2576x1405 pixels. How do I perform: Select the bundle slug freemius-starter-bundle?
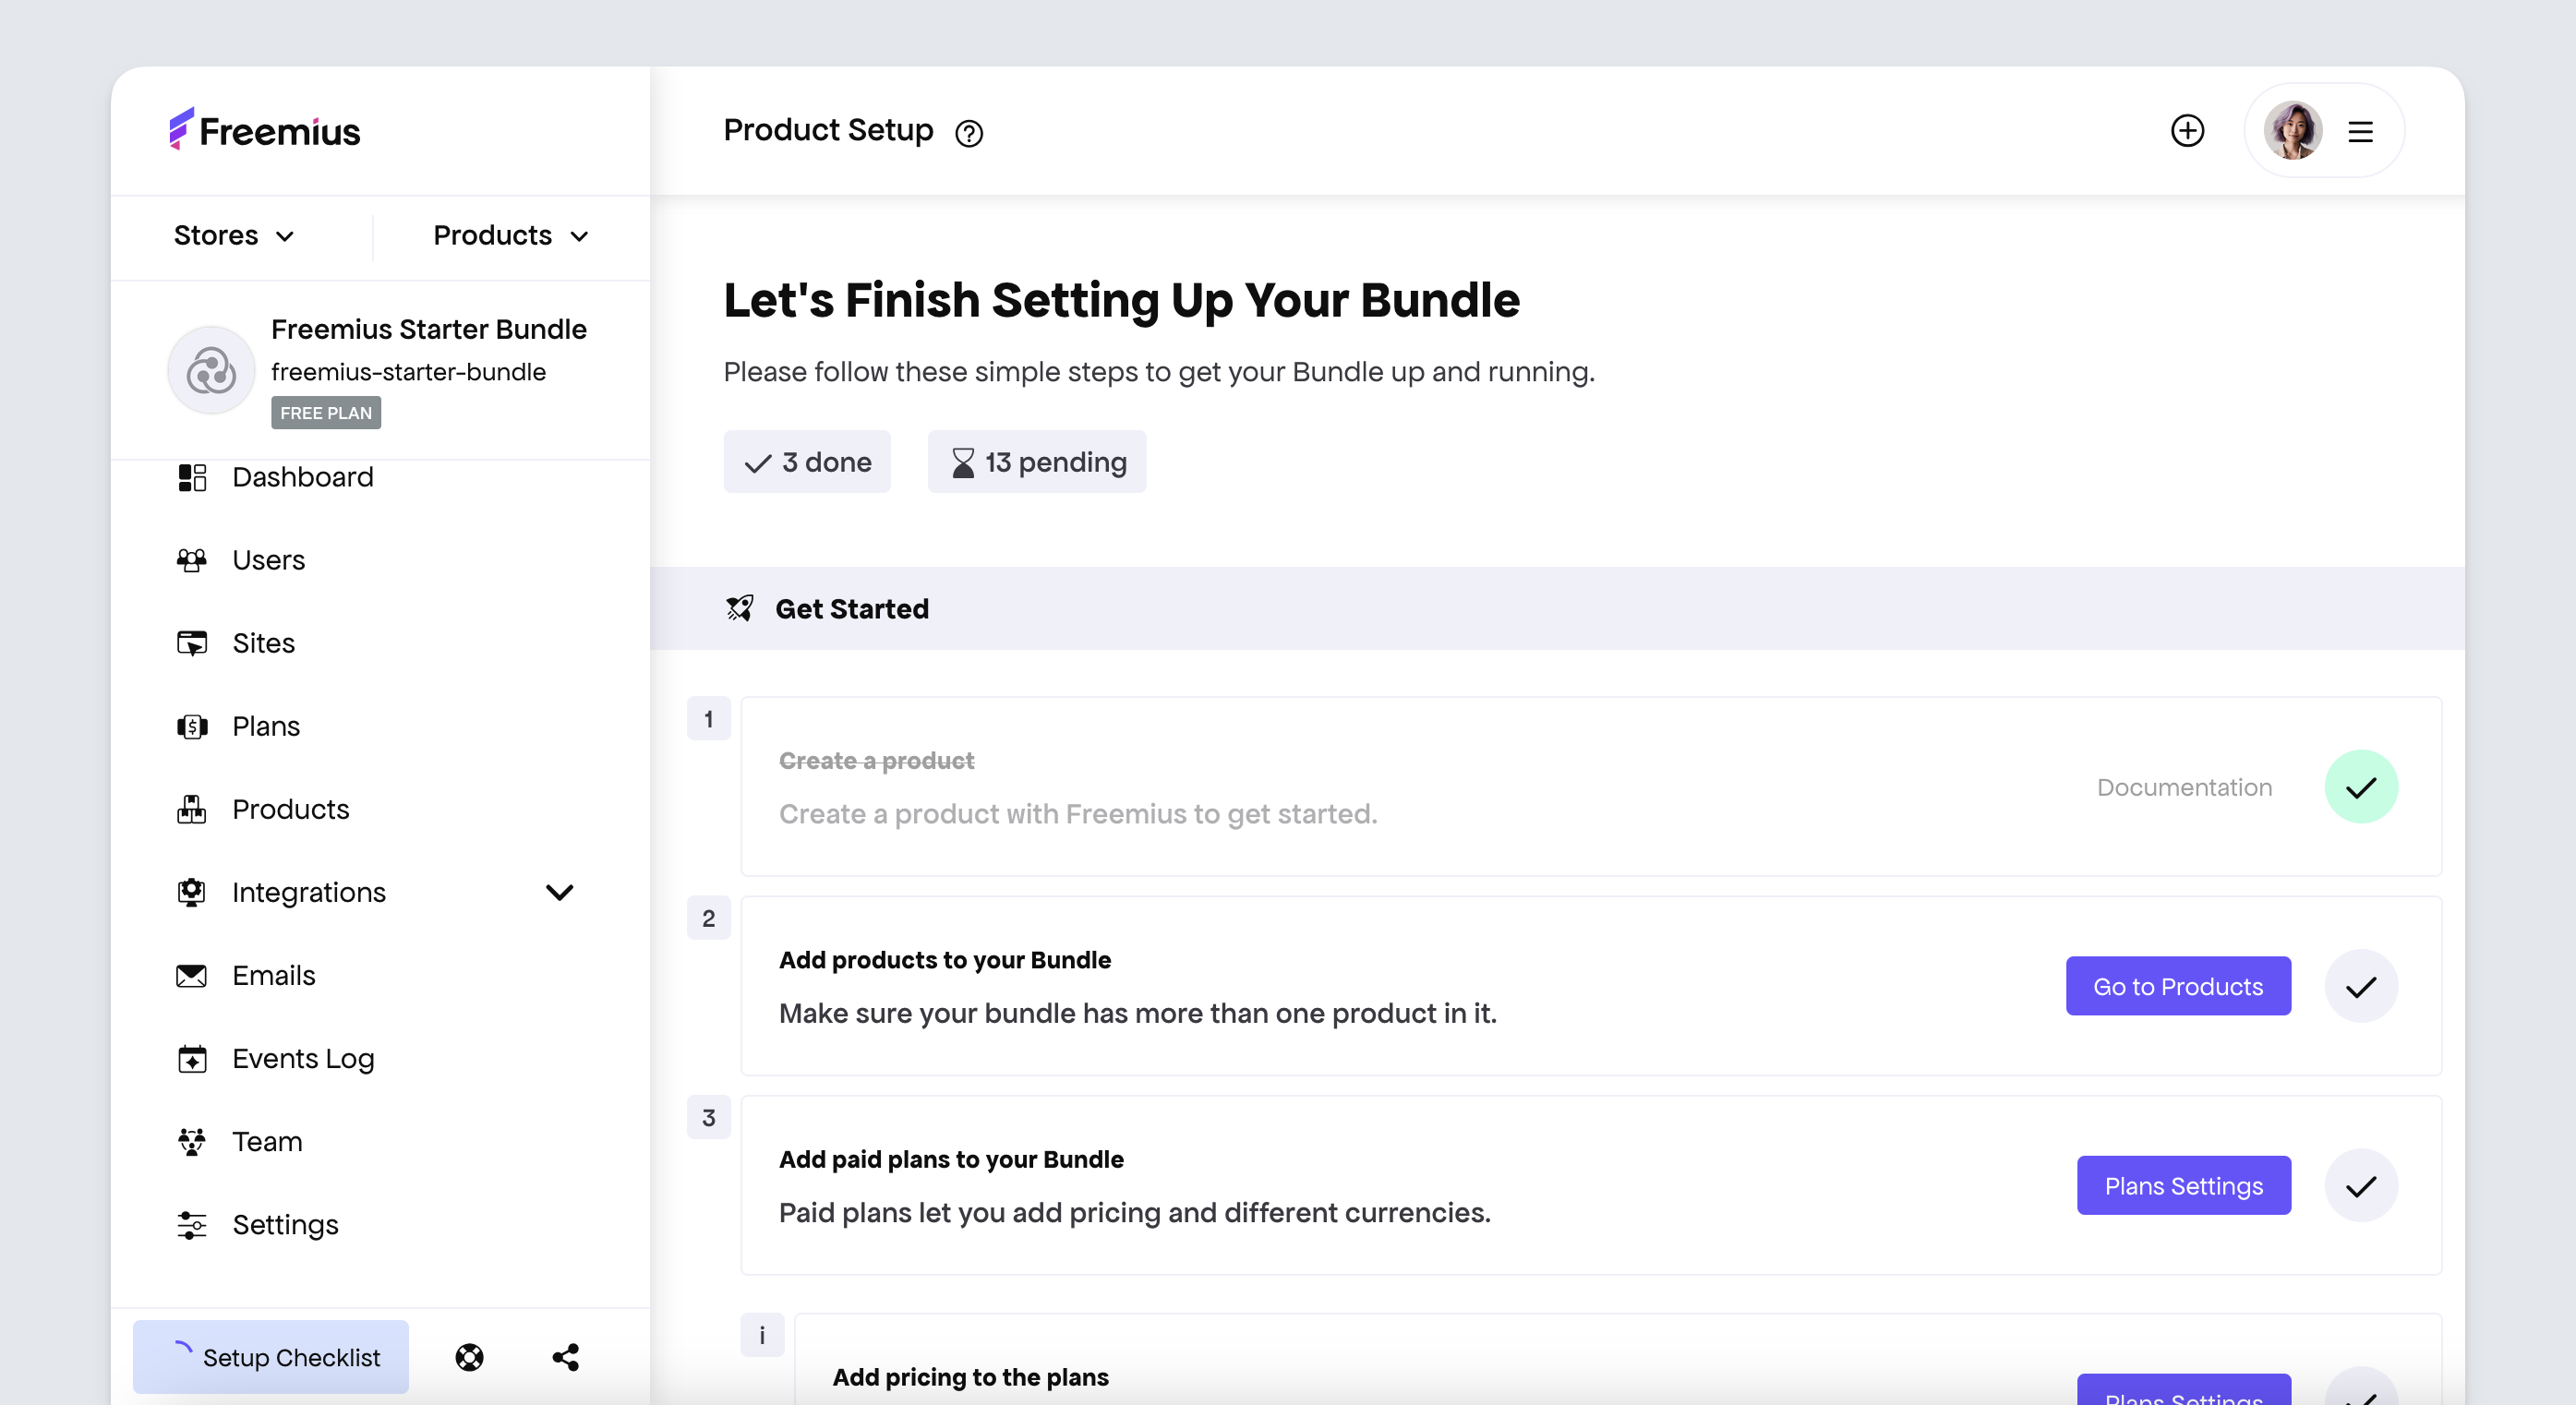(408, 372)
